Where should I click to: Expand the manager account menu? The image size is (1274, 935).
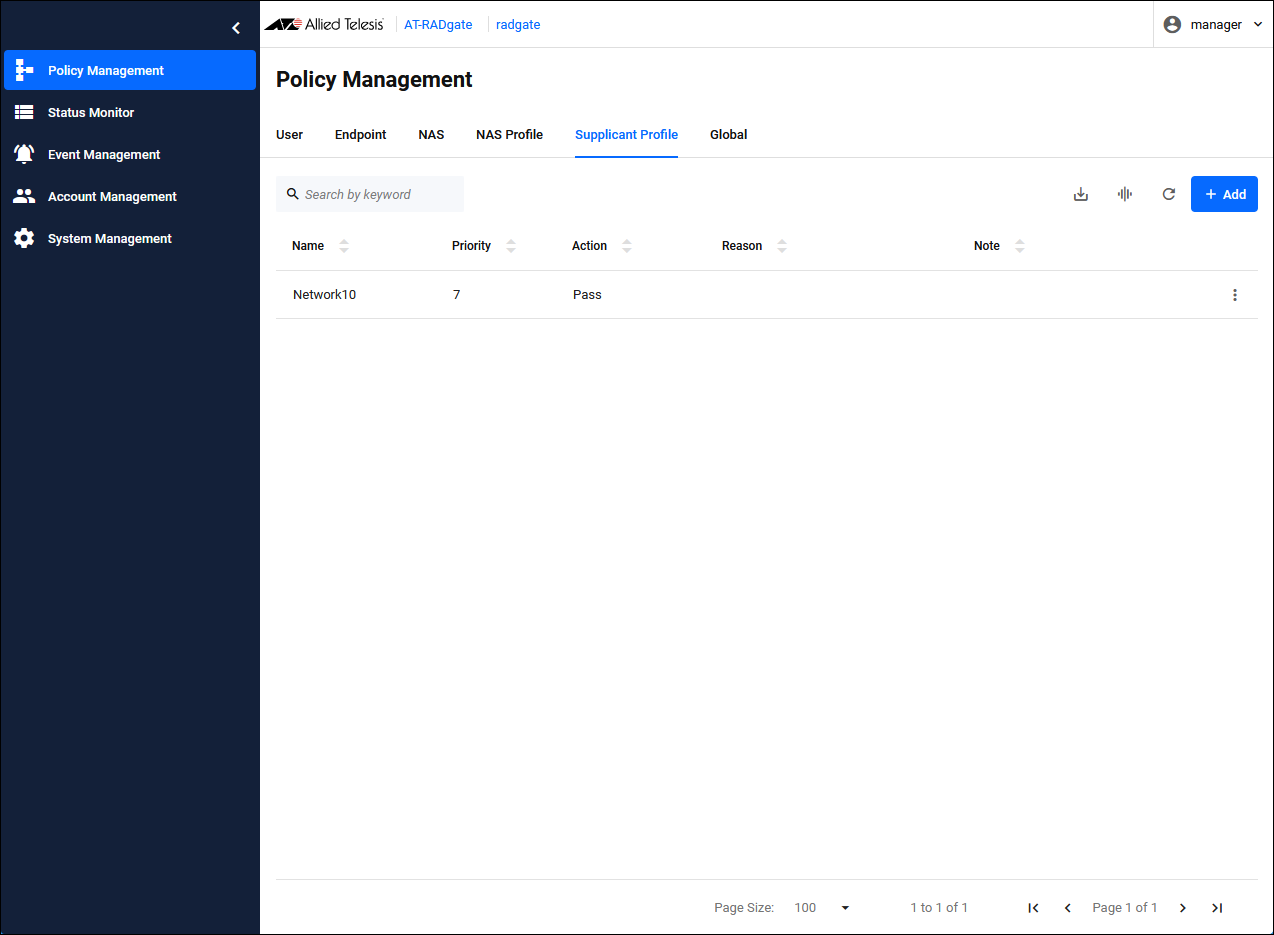click(x=1214, y=25)
